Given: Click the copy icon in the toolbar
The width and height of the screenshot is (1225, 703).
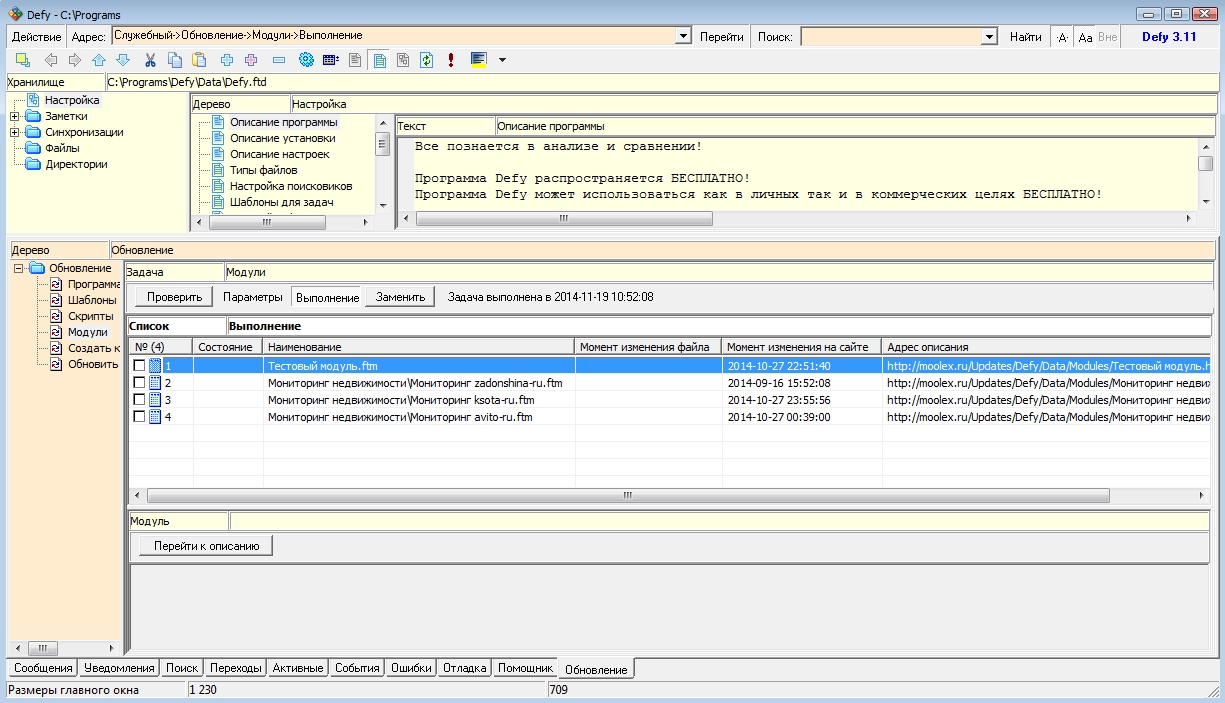Looking at the screenshot, I should click(175, 60).
